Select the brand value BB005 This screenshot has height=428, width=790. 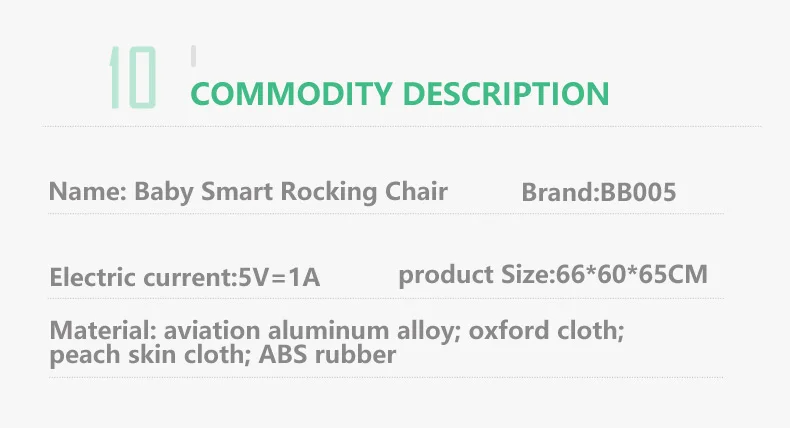638,193
